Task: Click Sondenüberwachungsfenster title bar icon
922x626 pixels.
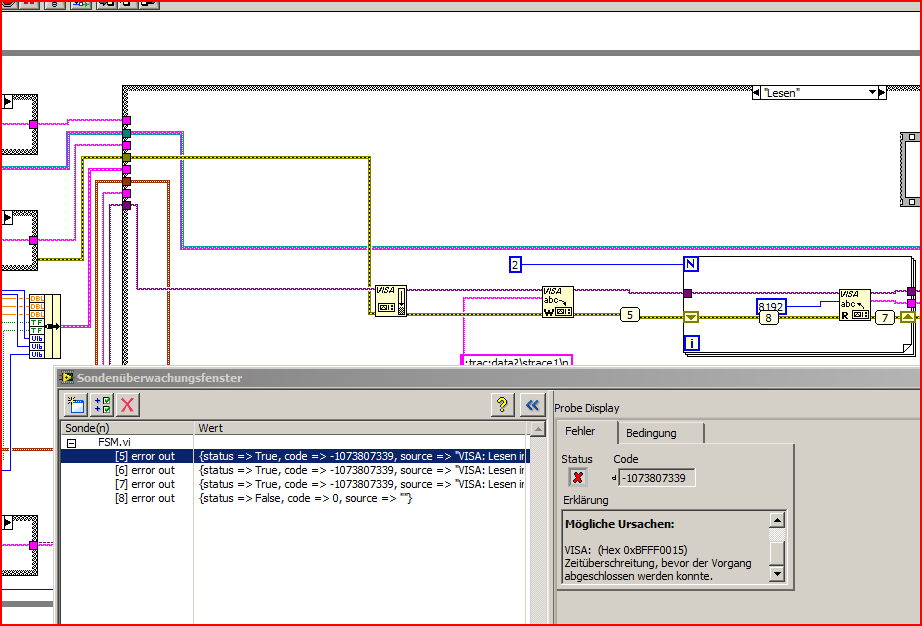Action: click(66, 377)
